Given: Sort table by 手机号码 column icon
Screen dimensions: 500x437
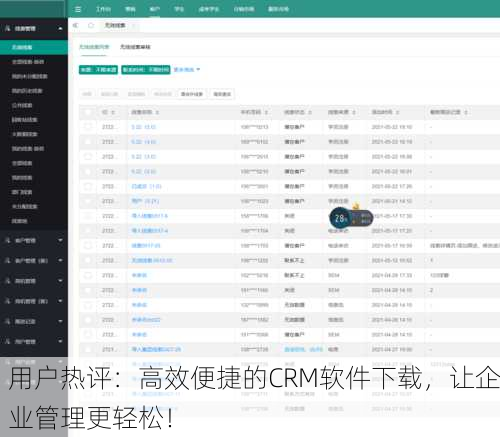Looking at the screenshot, I should 266,112.
